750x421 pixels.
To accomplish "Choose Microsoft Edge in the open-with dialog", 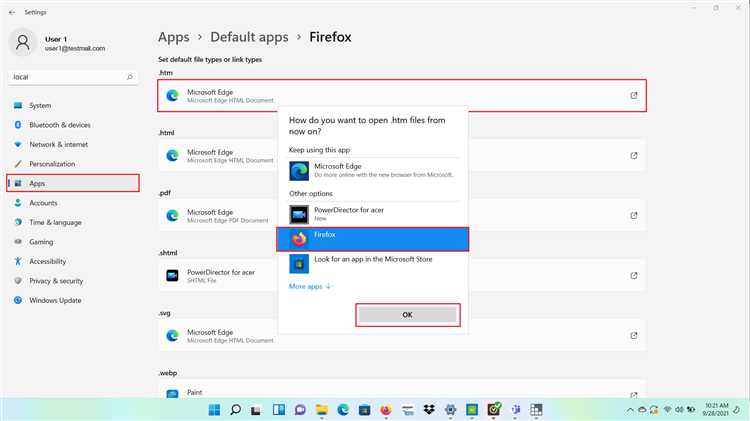I will 373,171.
